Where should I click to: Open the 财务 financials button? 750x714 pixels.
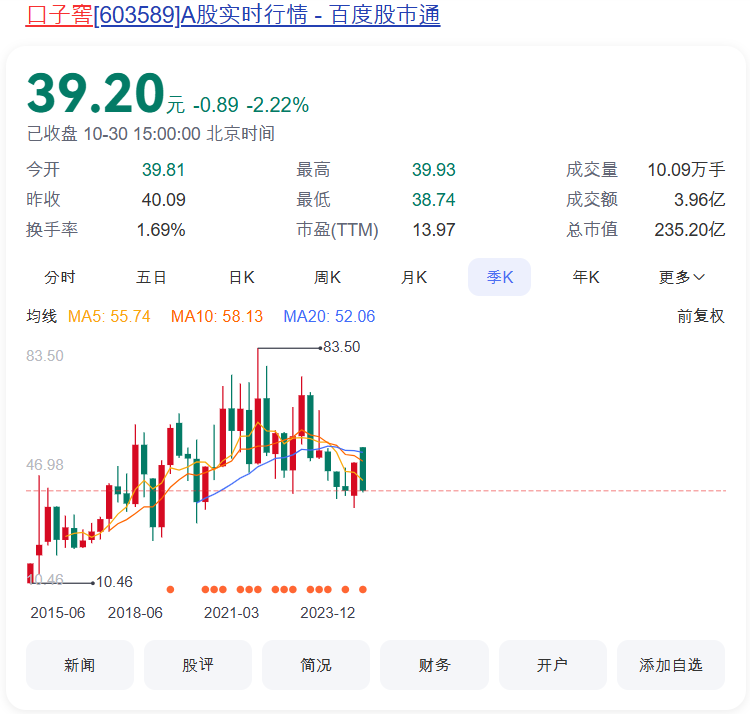coord(434,665)
